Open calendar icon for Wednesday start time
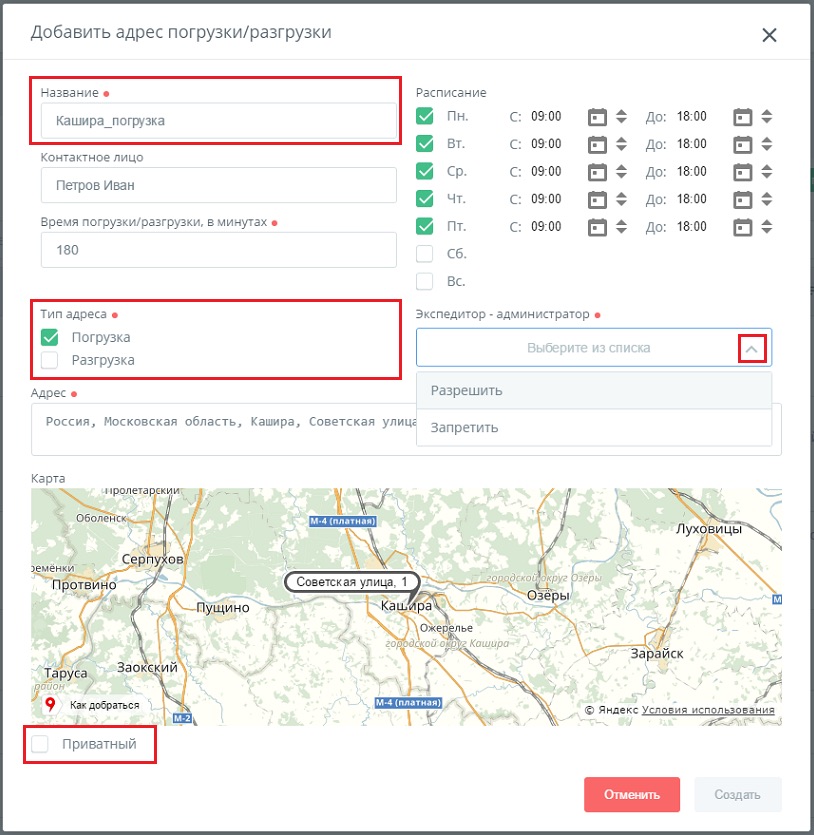This screenshot has width=814, height=835. pos(597,172)
